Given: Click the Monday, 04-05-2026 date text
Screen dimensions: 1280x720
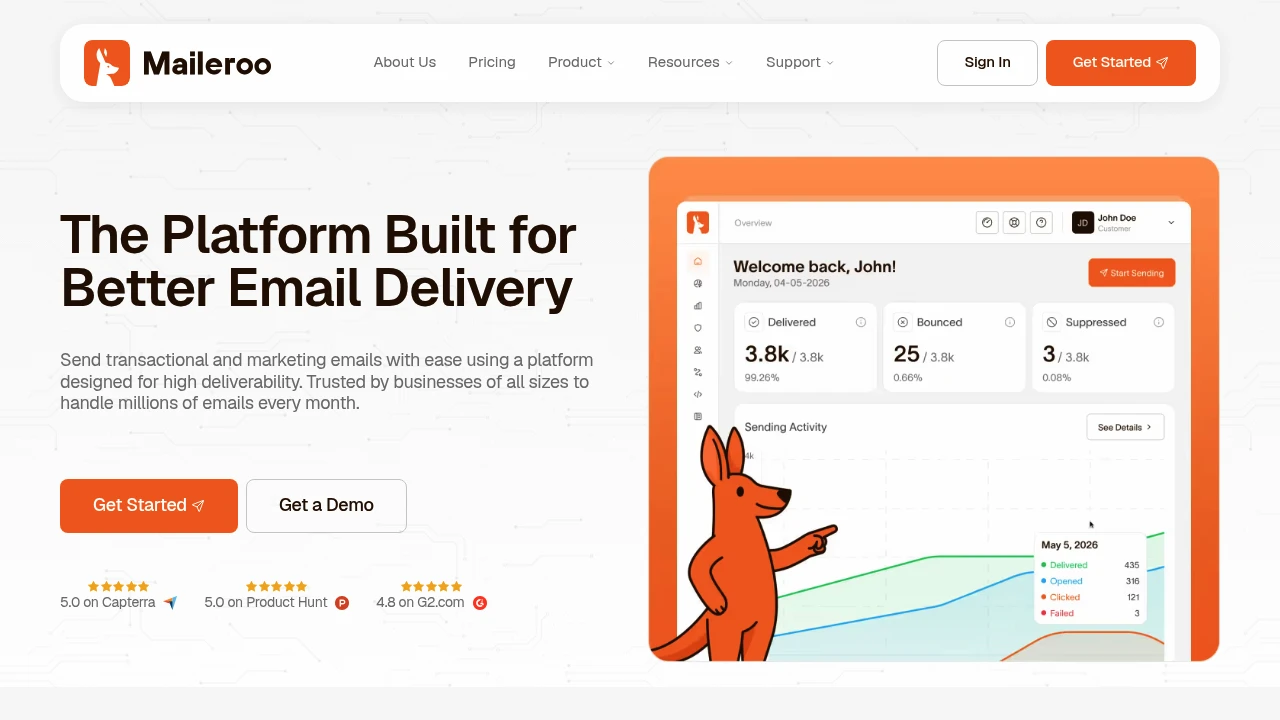Looking at the screenshot, I should [781, 283].
